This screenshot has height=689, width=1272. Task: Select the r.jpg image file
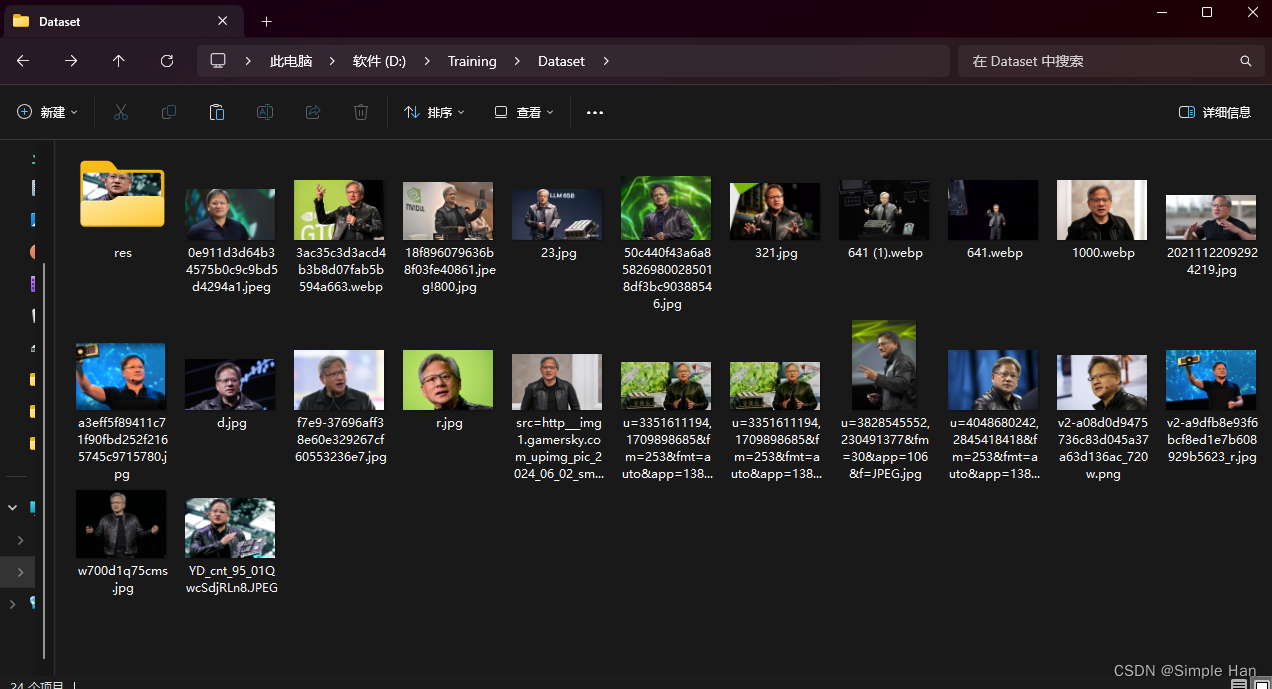(x=448, y=390)
